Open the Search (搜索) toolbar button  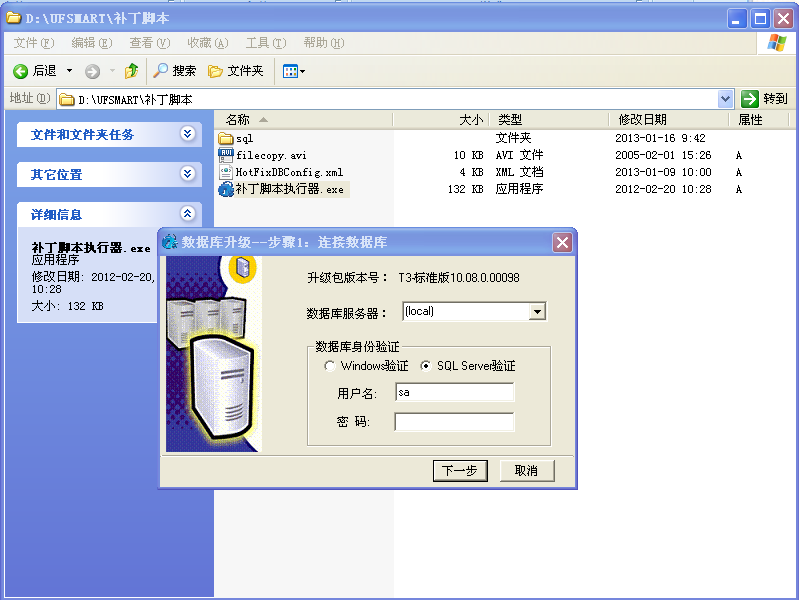(175, 71)
